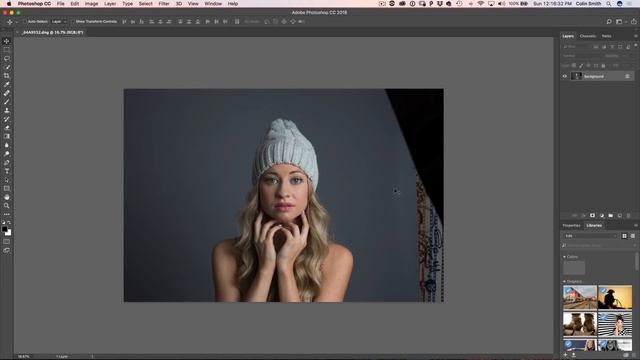Open the Edit Toolbar three-dots button
This screenshot has height=360, width=640.
pyautogui.click(x=7, y=214)
